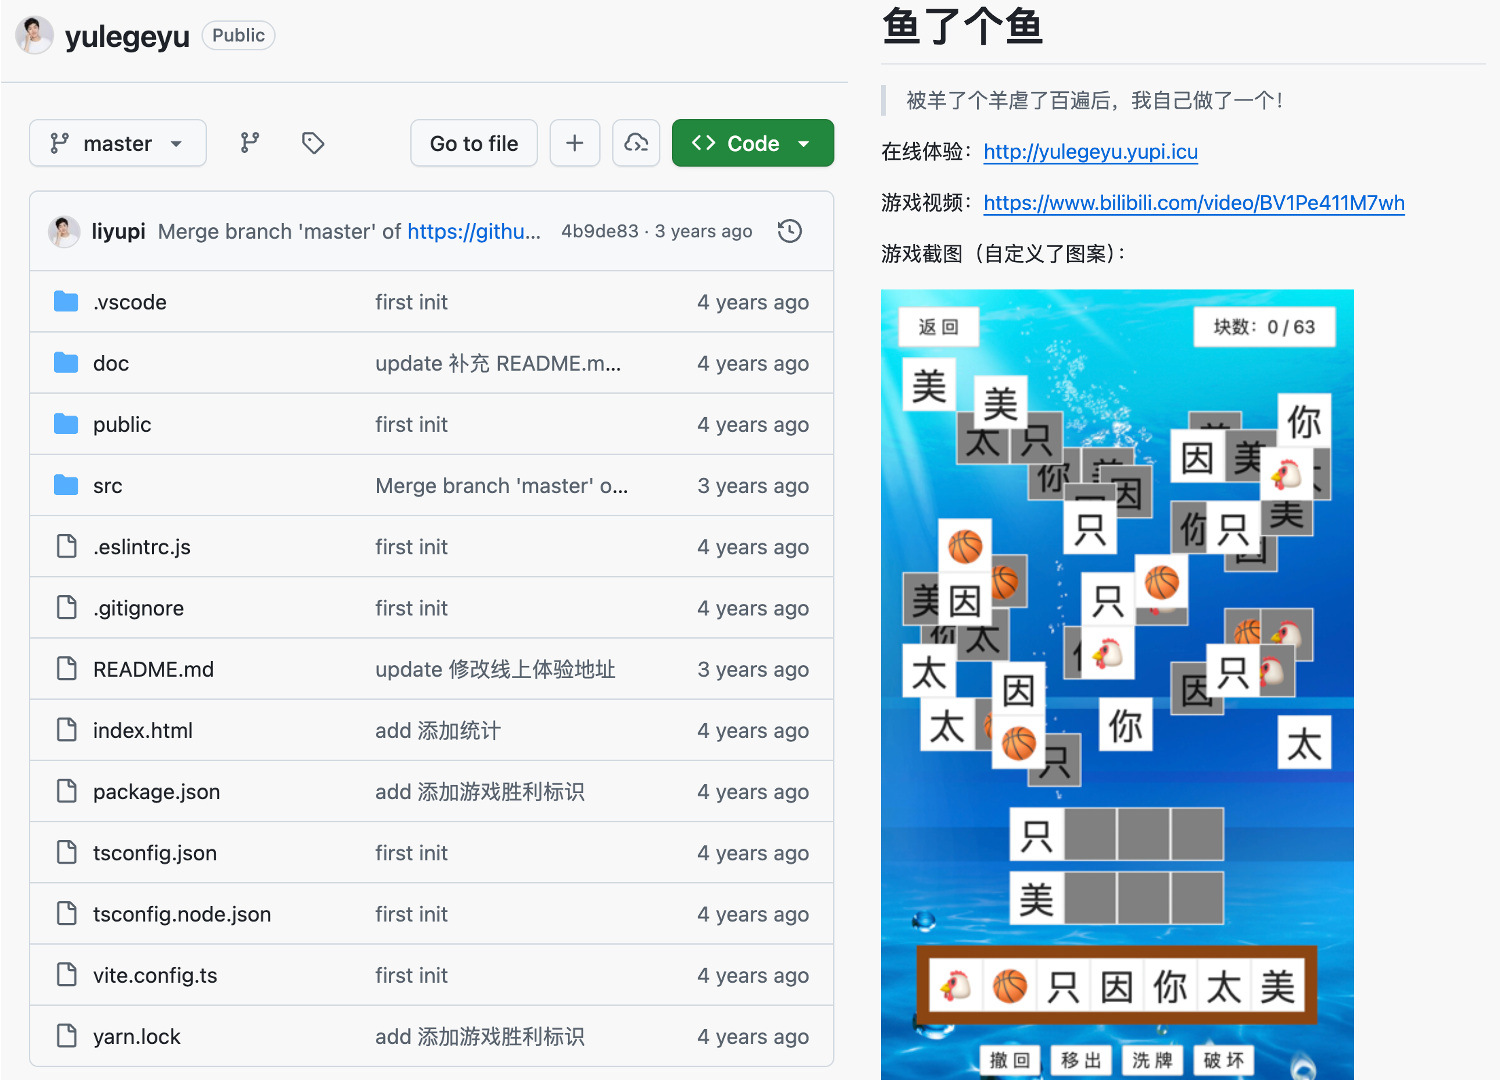The height and width of the screenshot is (1080, 1500).
Task: Open the bilibili game video link
Action: click(x=1193, y=203)
